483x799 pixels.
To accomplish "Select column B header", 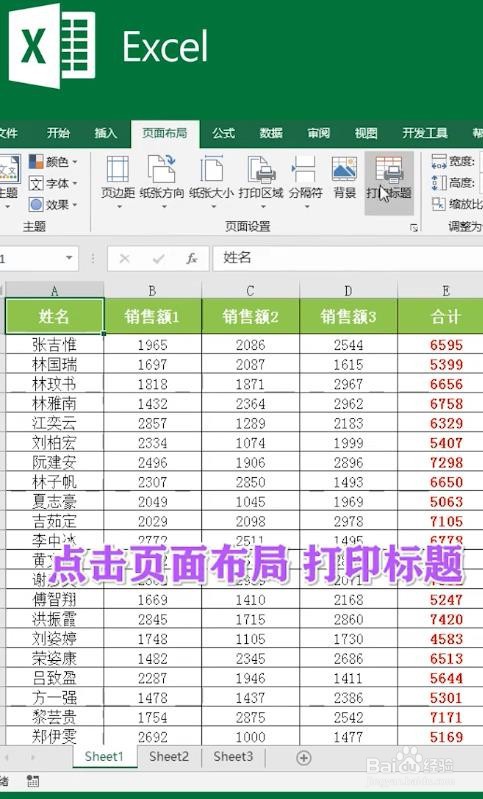I will pyautogui.click(x=152, y=290).
